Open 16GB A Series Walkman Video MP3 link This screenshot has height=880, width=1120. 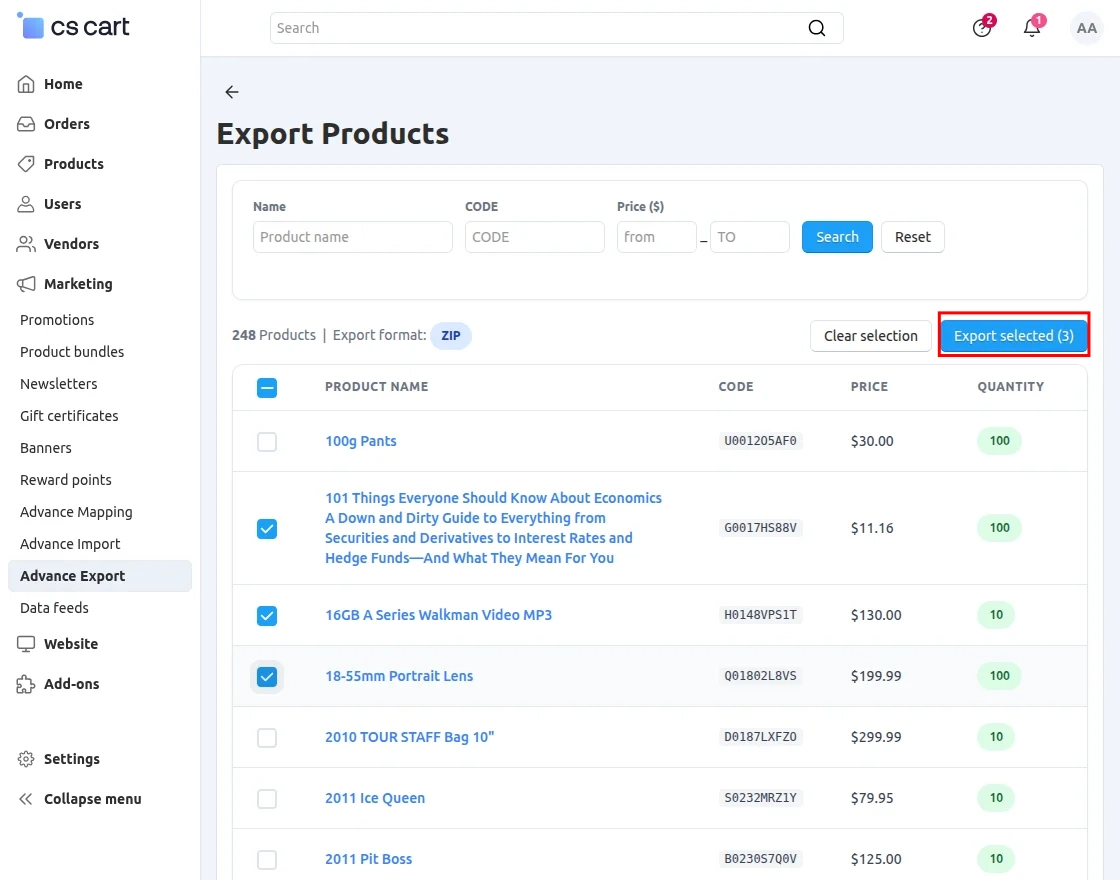(439, 615)
